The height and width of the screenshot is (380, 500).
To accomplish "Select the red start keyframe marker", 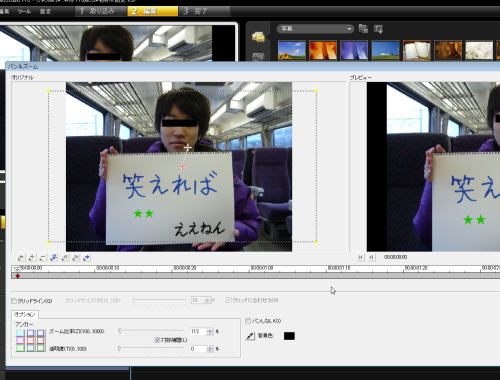I will [18, 276].
